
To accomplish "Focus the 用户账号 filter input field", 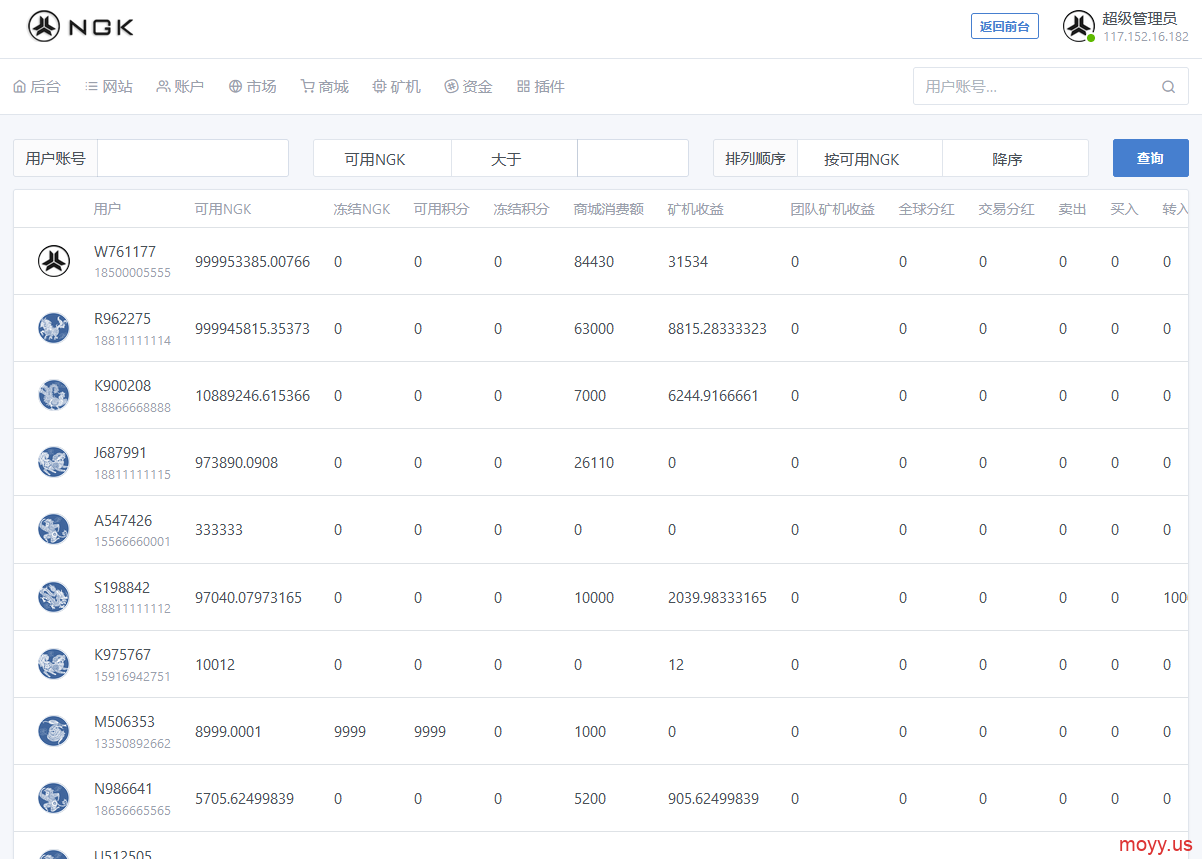I will coord(193,158).
